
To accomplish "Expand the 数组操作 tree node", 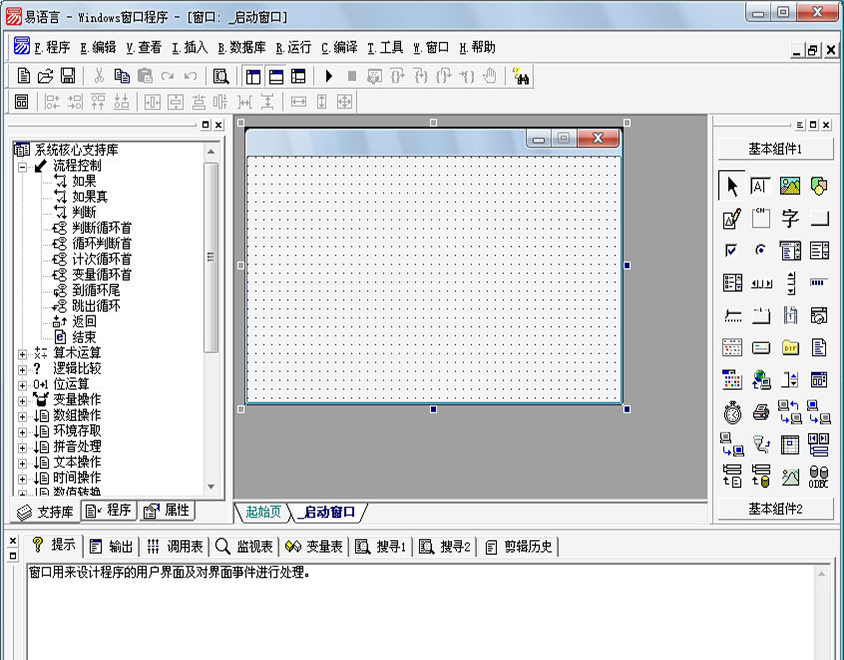I will tap(22, 417).
